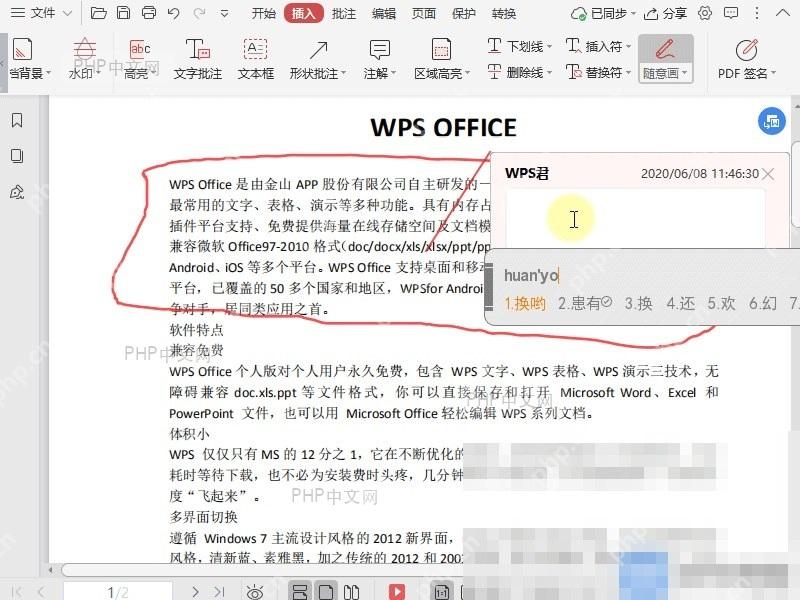Set zoom to actual size 1:1

pyautogui.click(x=442, y=592)
